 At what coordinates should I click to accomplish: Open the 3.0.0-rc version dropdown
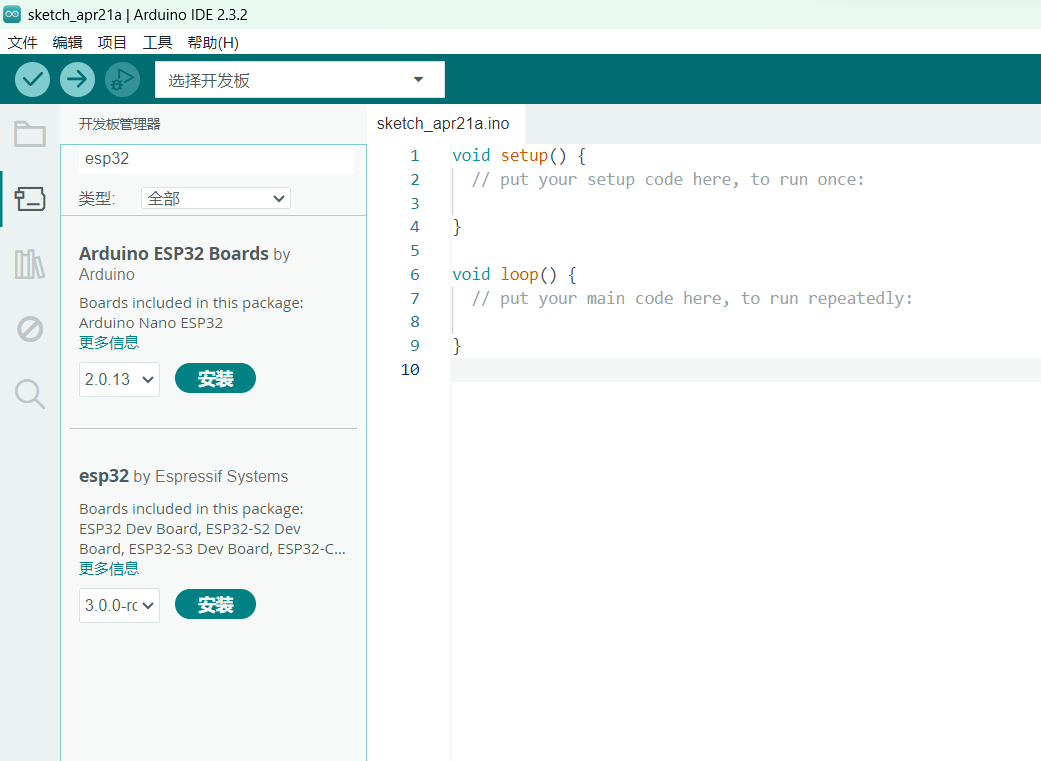click(120, 605)
